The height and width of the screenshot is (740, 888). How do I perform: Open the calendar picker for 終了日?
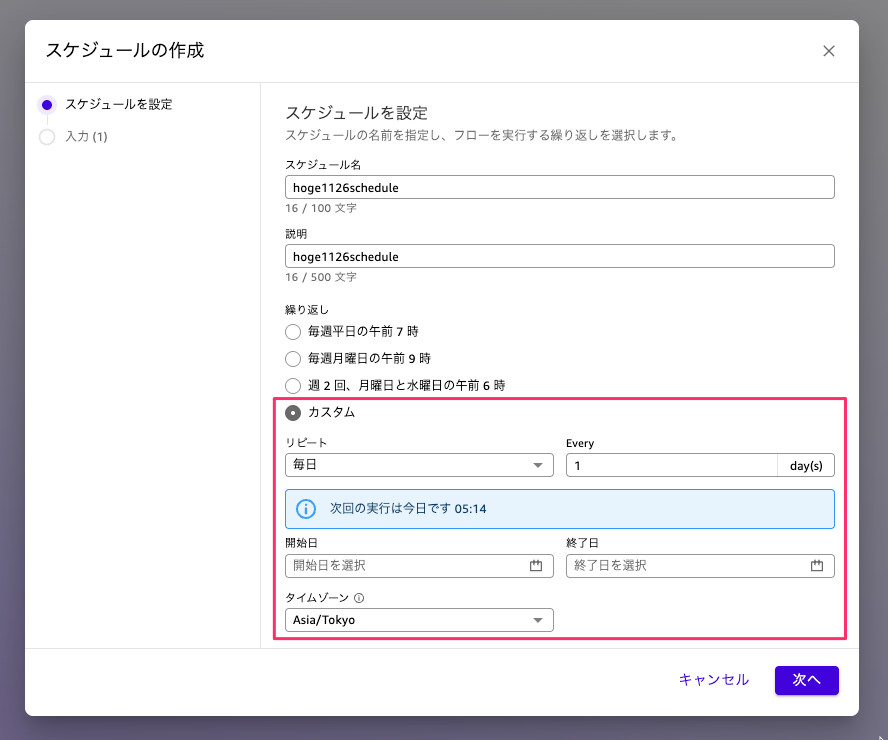pyautogui.click(x=817, y=565)
